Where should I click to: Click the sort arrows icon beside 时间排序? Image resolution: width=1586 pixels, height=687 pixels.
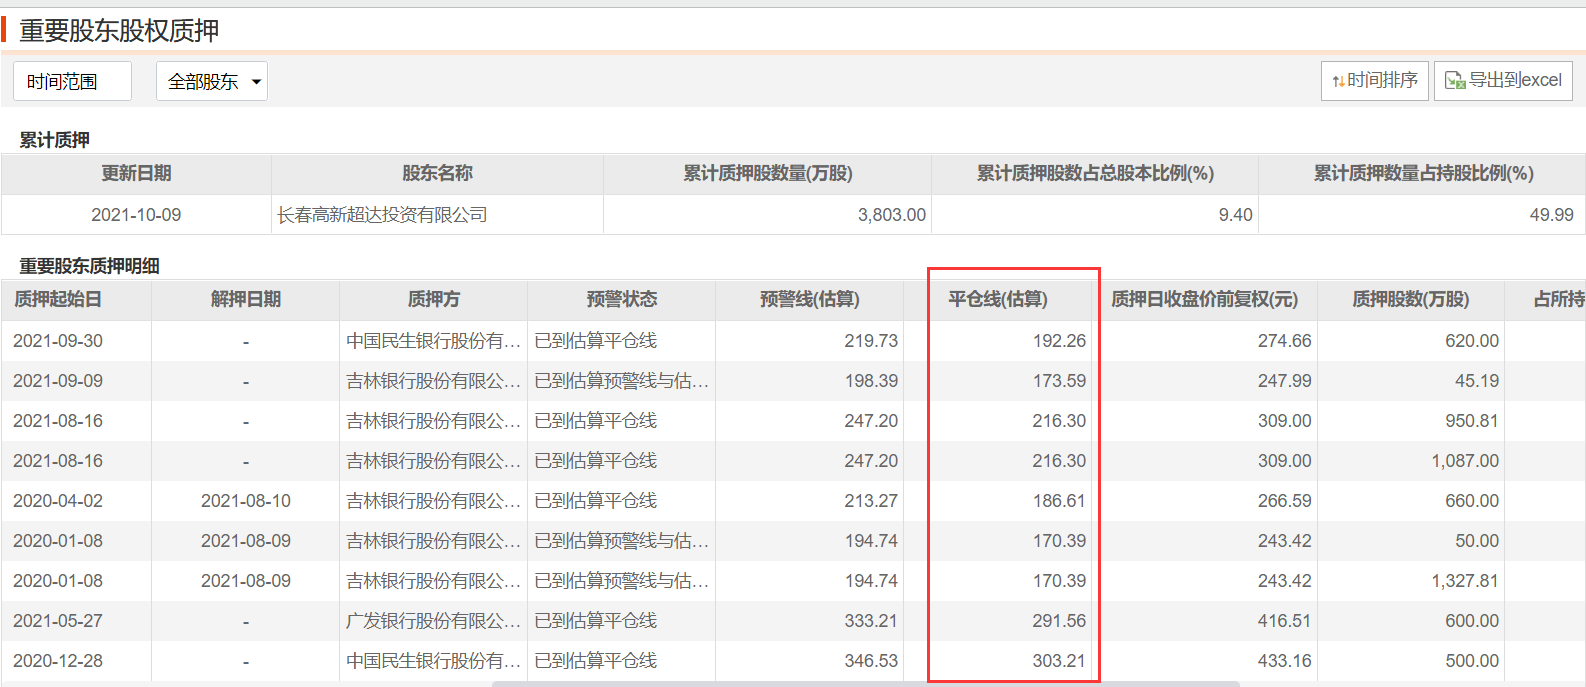click(x=1338, y=81)
